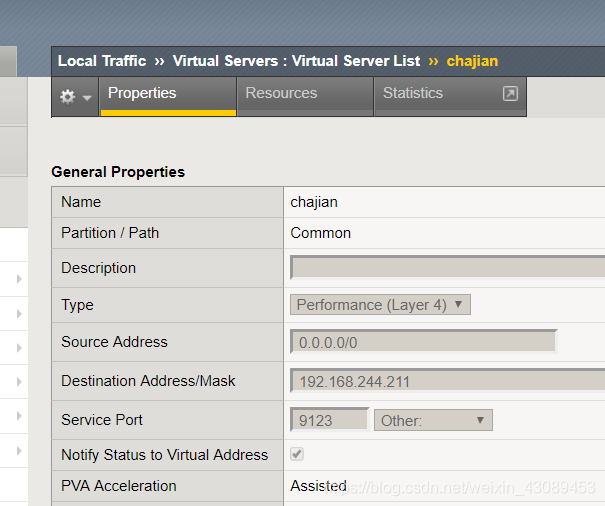Viewport: 605px width, 506px height.
Task: Select the PVA Acceleration value Assisted
Action: 318,486
